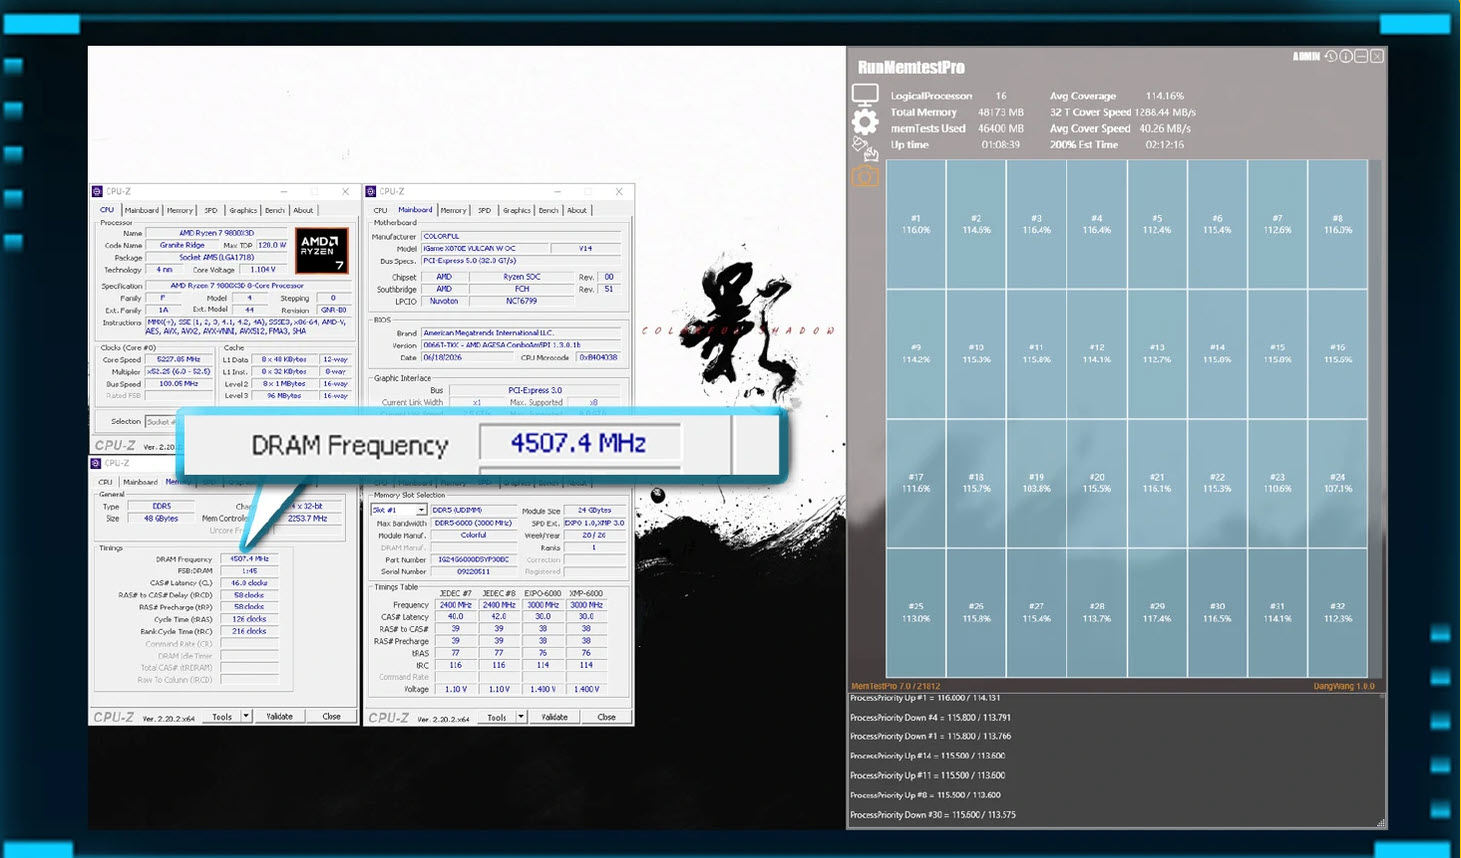The height and width of the screenshot is (858, 1461).
Task: Click the Tools button in the SPD window
Action: pyautogui.click(x=497, y=717)
